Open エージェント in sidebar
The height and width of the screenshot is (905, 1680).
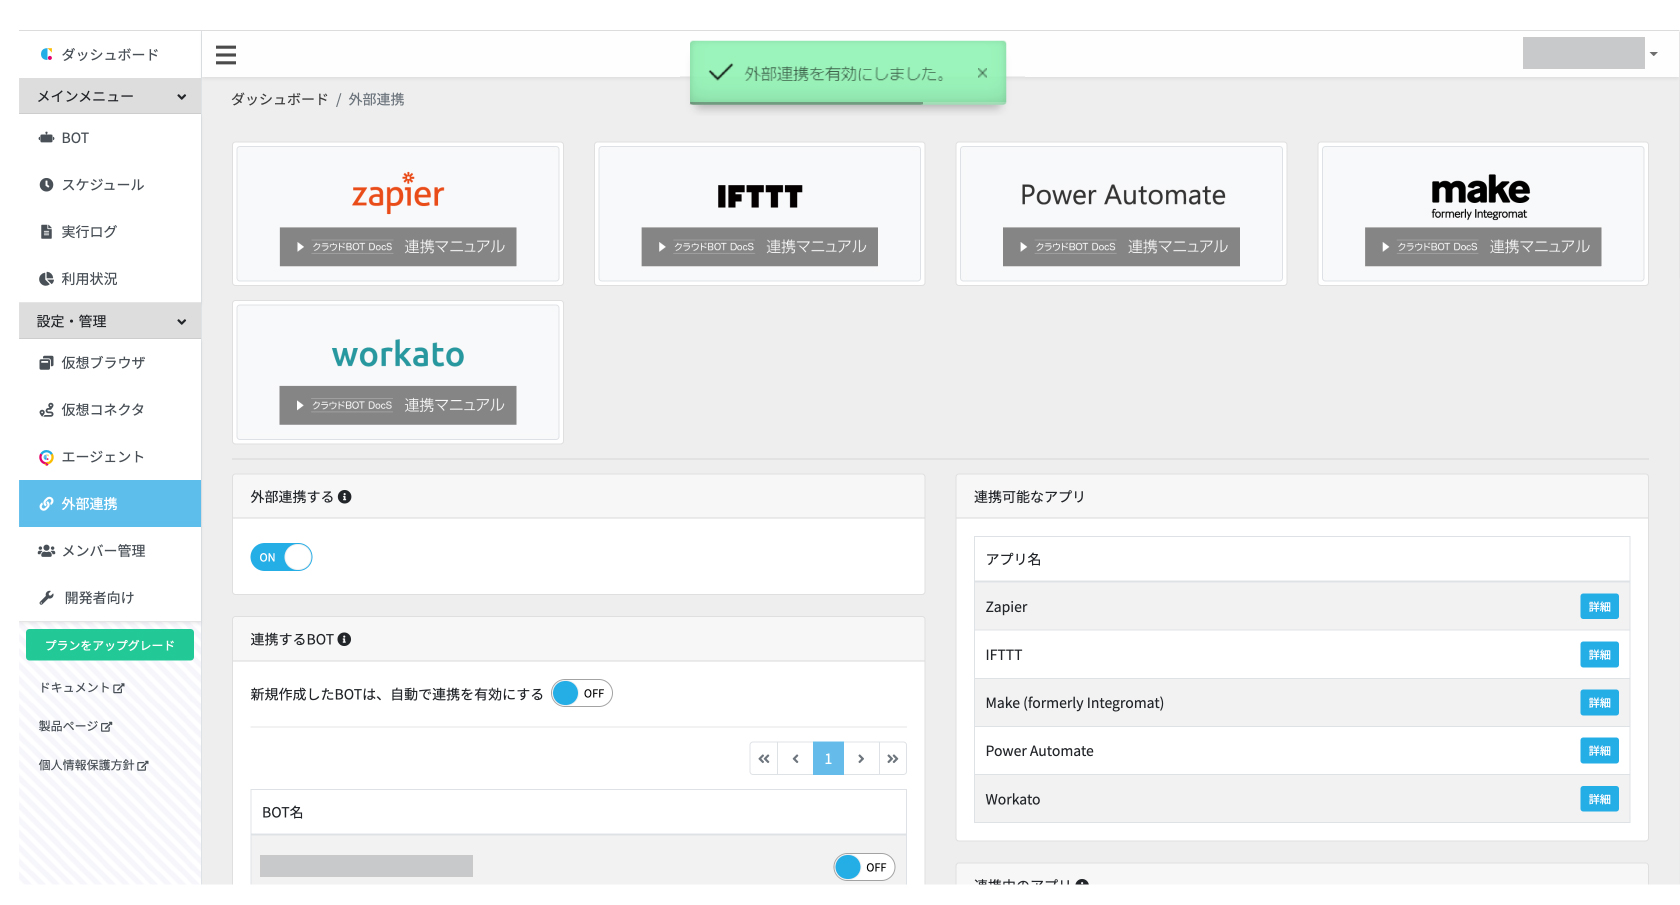click(x=110, y=457)
